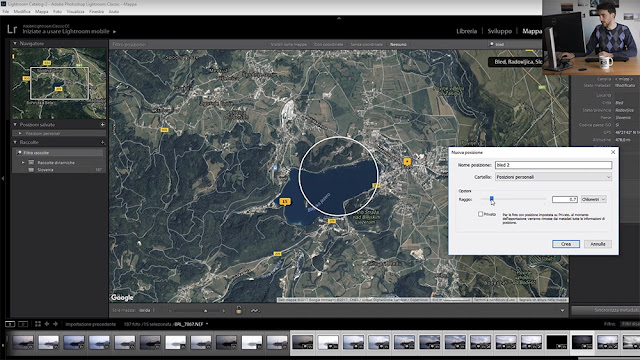Click small marker on south shore of lake
The width and height of the screenshot is (640, 360).
332,221
